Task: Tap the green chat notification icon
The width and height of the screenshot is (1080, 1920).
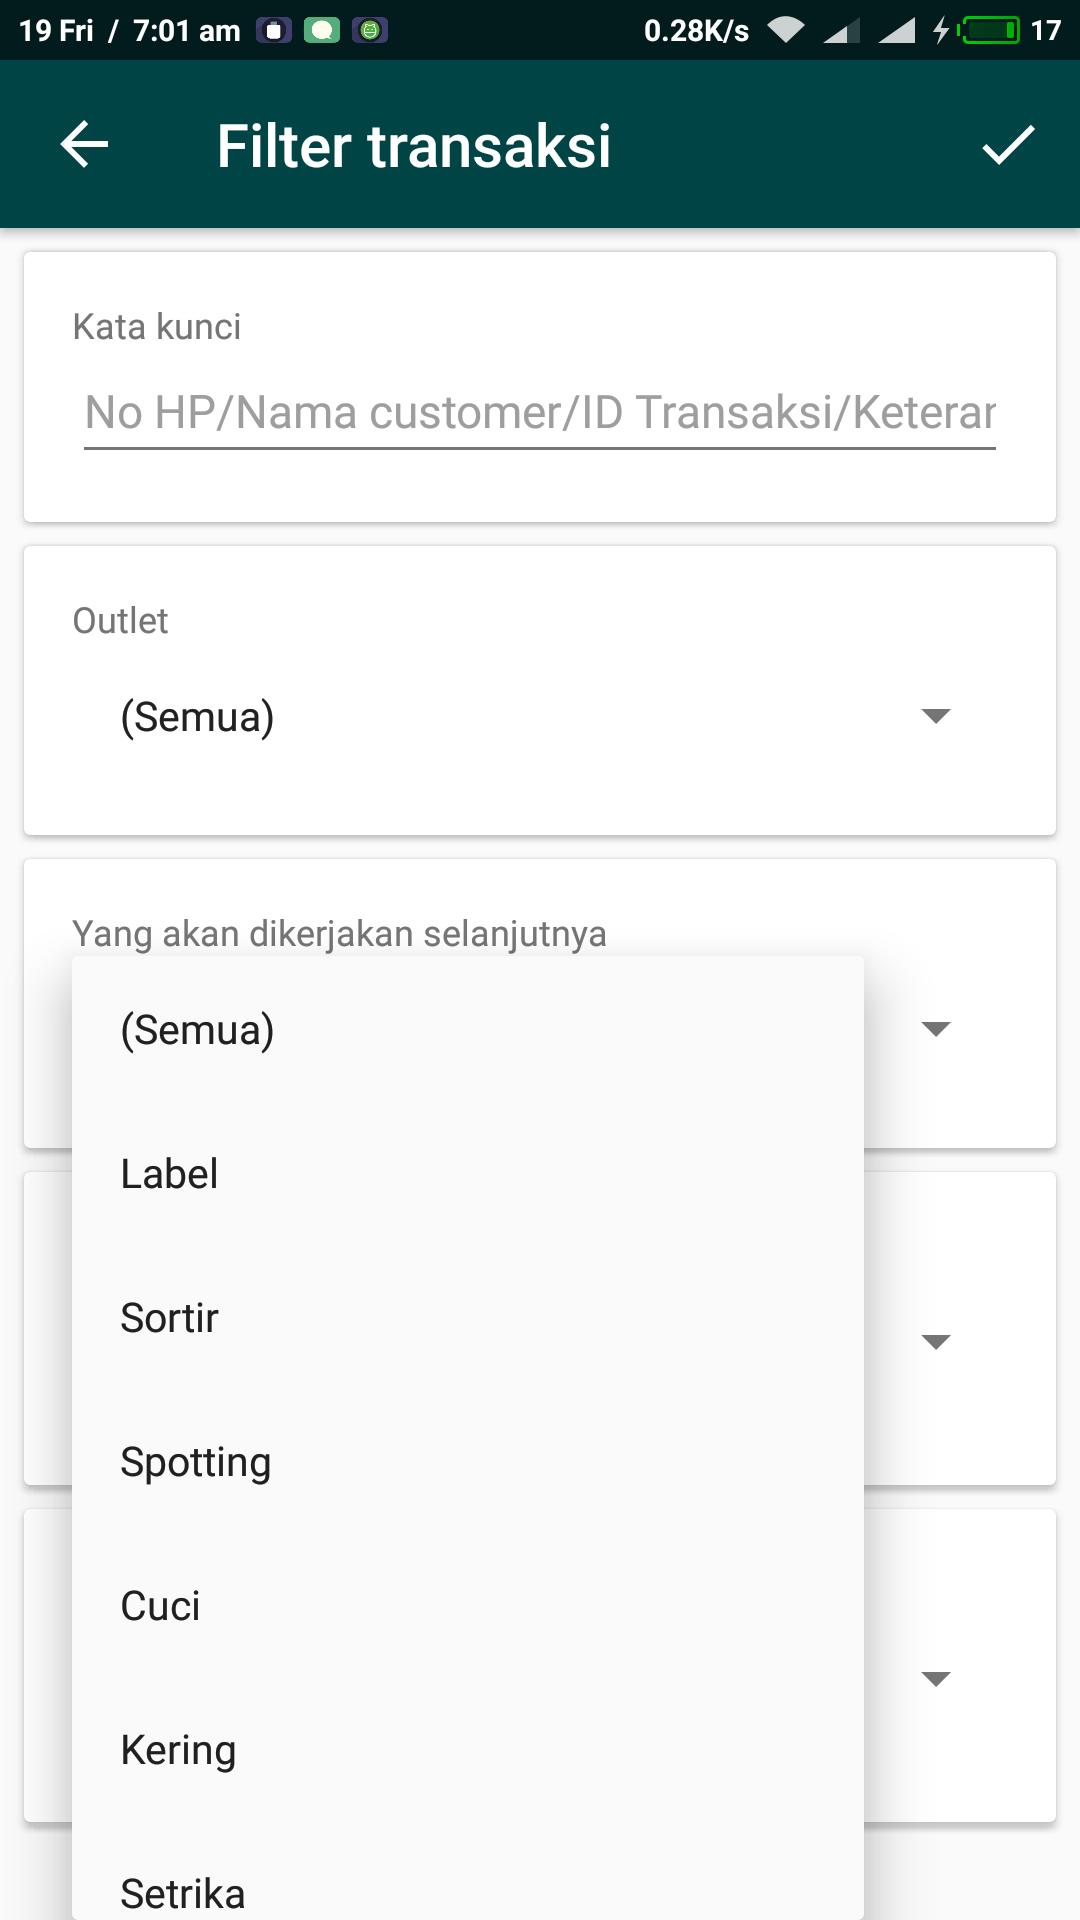Action: point(322,31)
